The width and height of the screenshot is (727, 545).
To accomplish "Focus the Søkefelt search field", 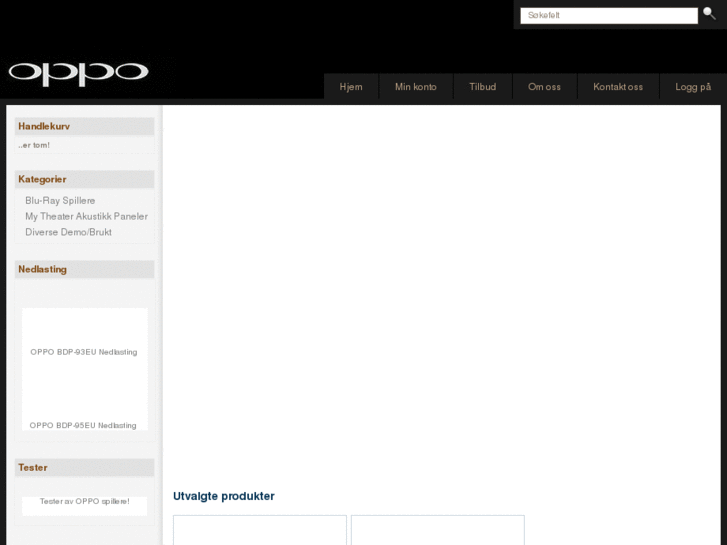I will point(609,15).
